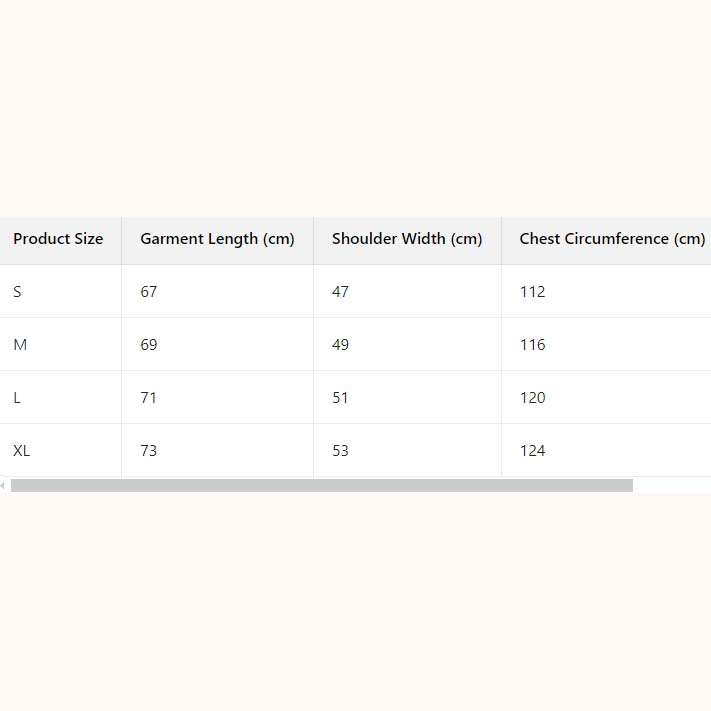Click the horizontal scrollbar thumb
This screenshot has width=711, height=711.
(321, 486)
